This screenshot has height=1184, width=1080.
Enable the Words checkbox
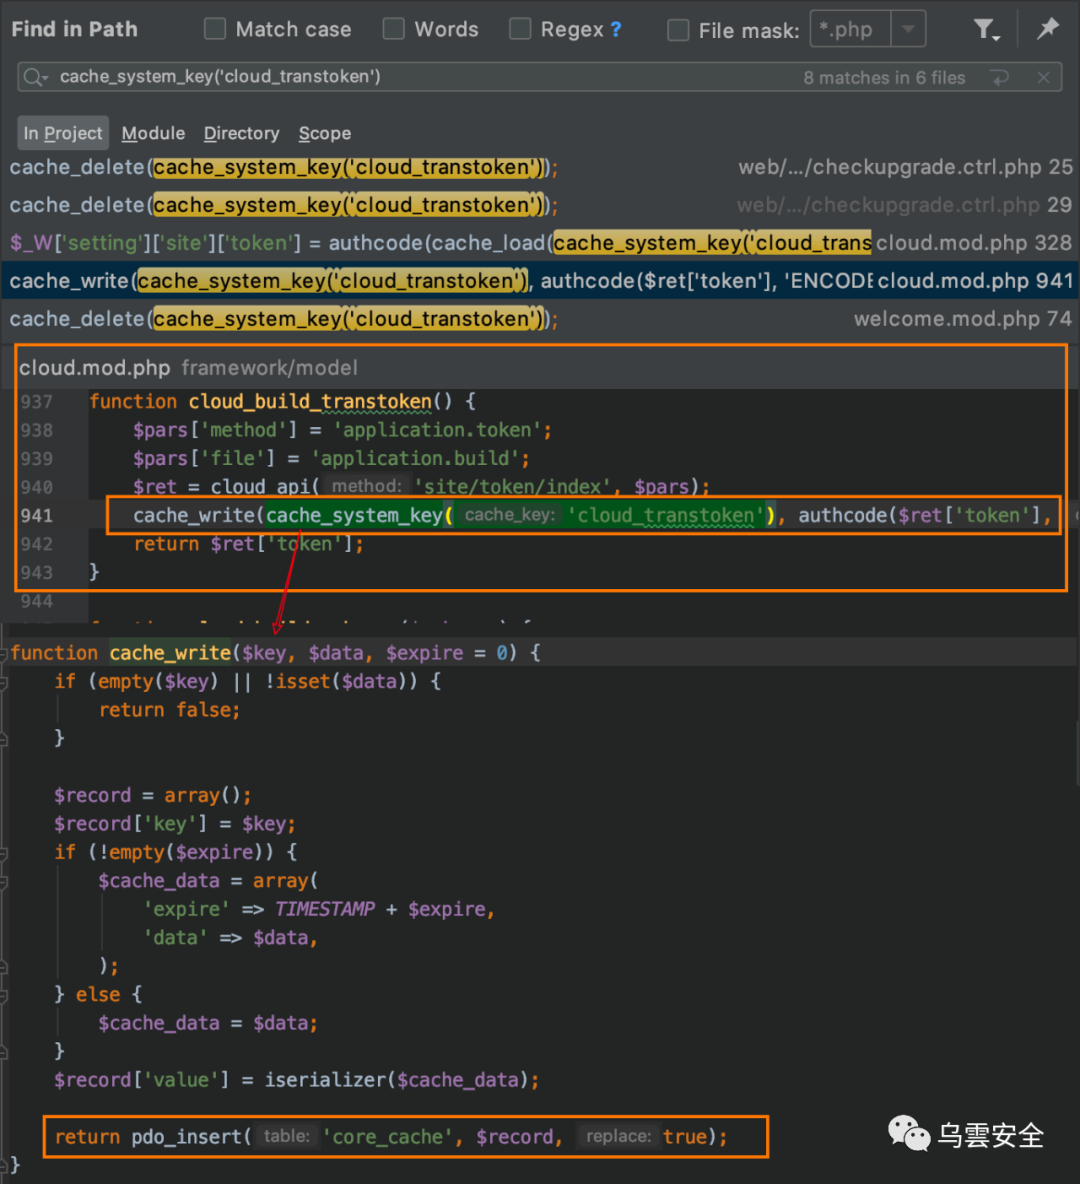393,29
